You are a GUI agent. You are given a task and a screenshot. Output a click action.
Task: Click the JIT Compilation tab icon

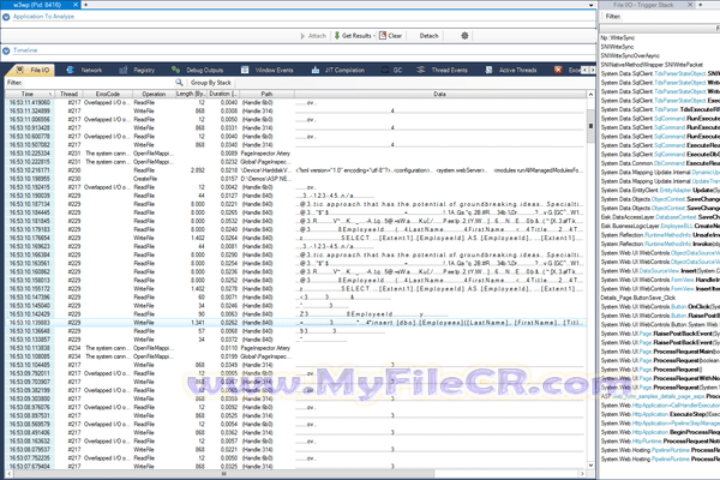[315, 70]
